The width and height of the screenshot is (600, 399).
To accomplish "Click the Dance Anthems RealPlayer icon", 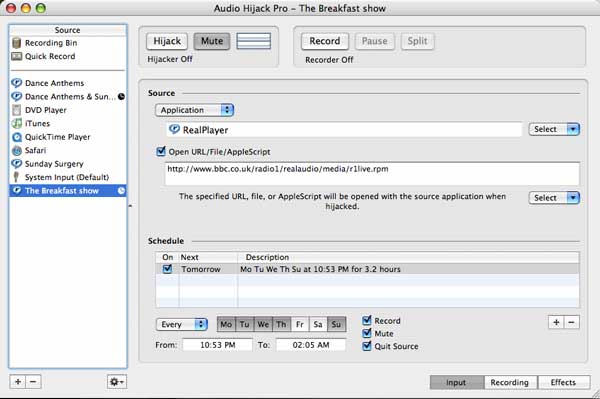I will coord(16,83).
